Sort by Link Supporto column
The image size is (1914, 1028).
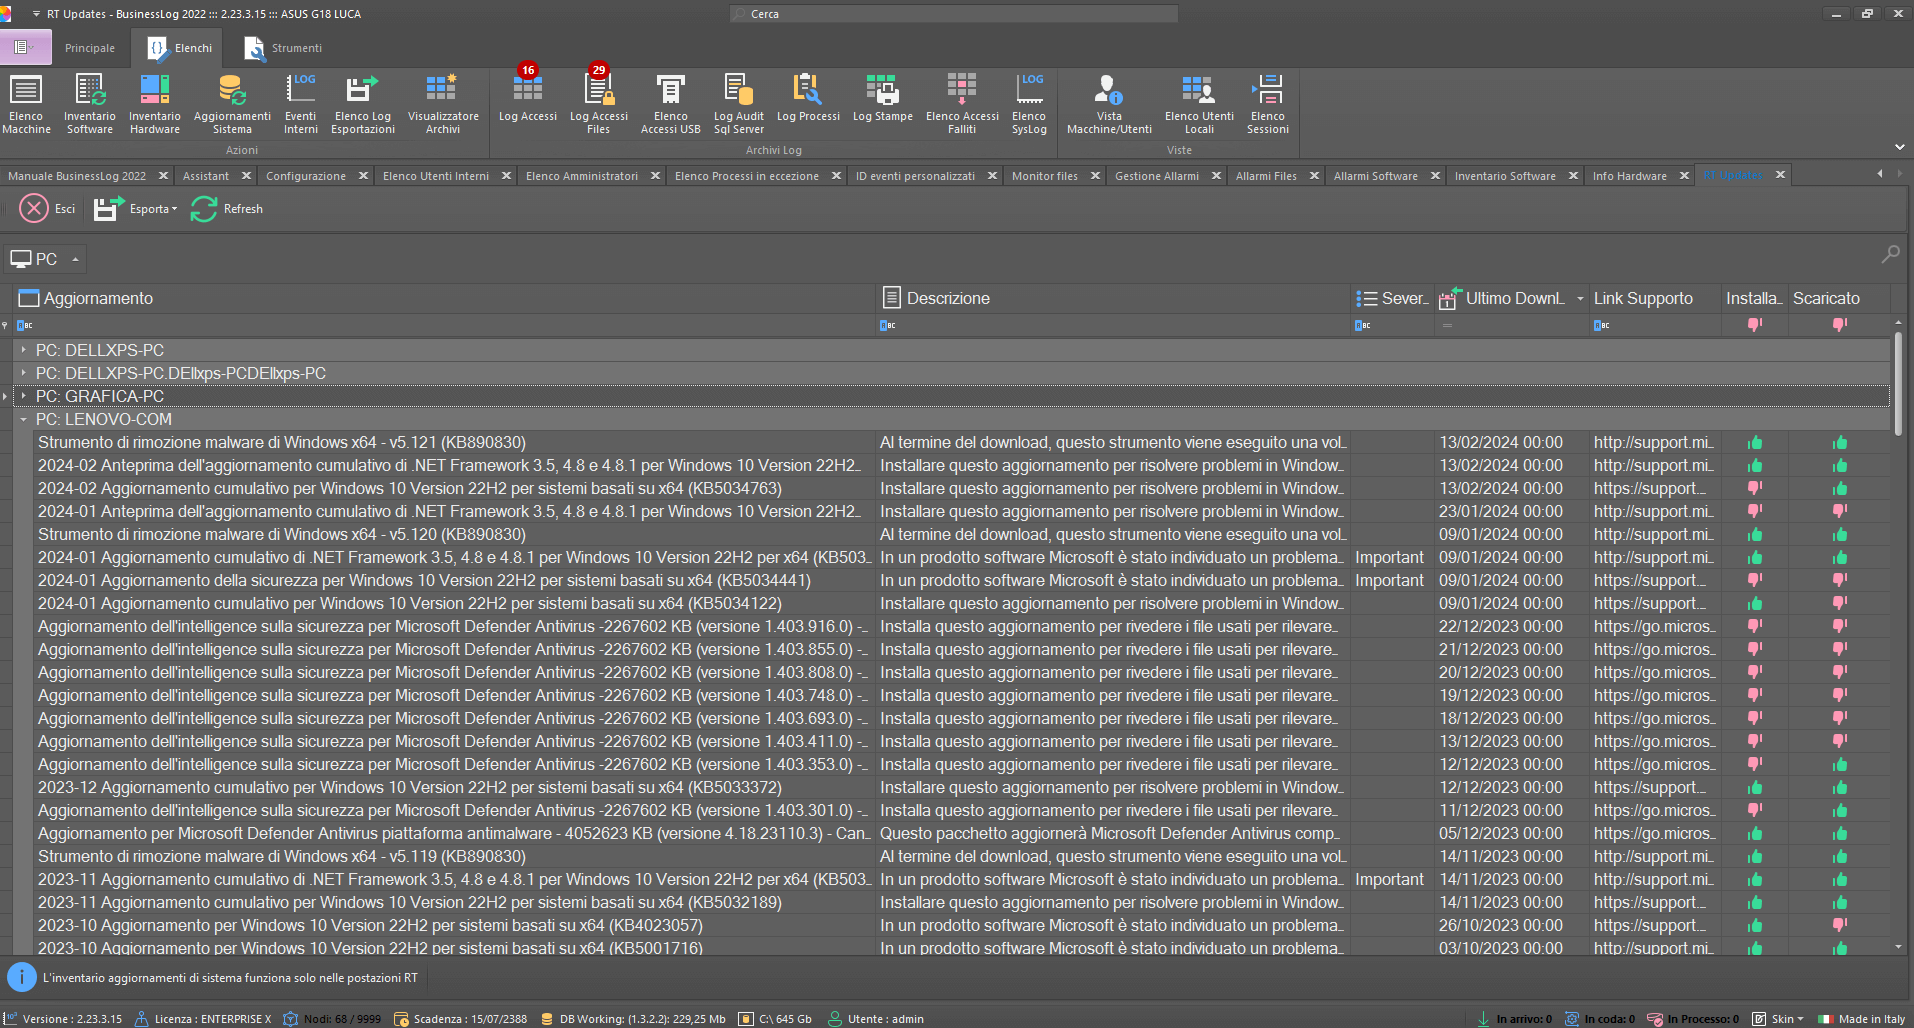click(1654, 298)
